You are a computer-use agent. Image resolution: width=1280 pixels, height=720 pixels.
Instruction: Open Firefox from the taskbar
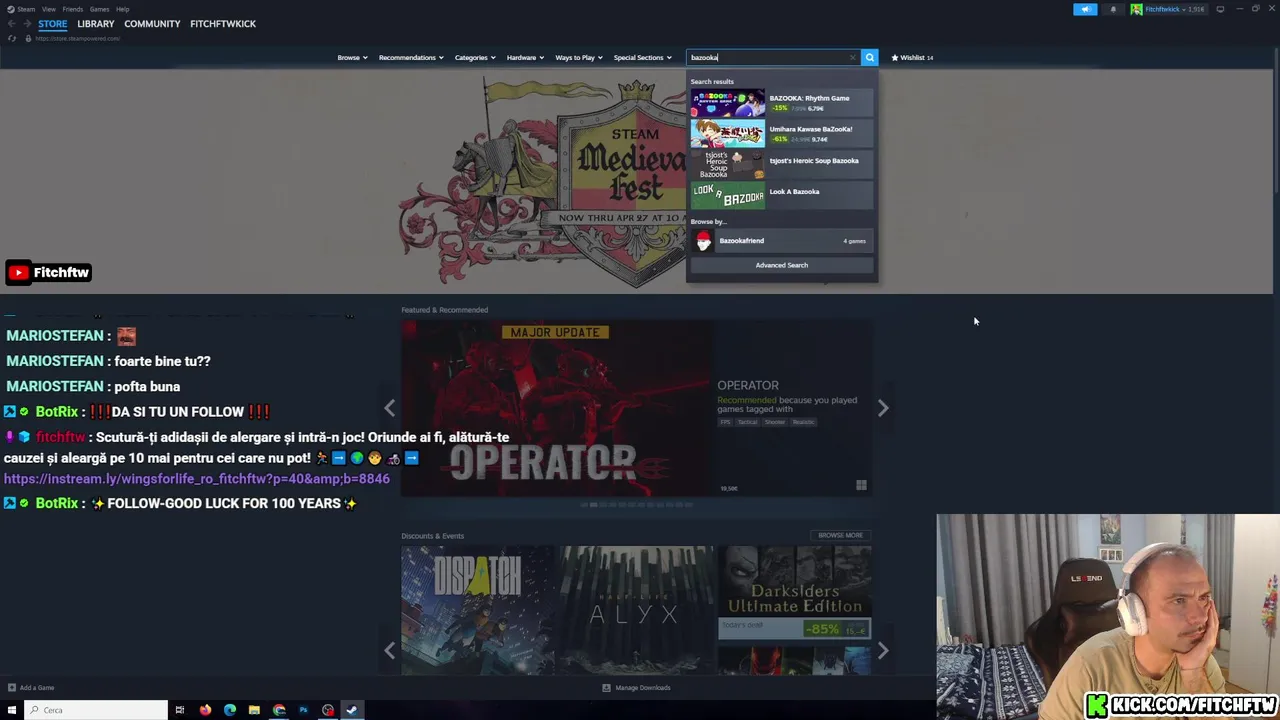click(205, 710)
